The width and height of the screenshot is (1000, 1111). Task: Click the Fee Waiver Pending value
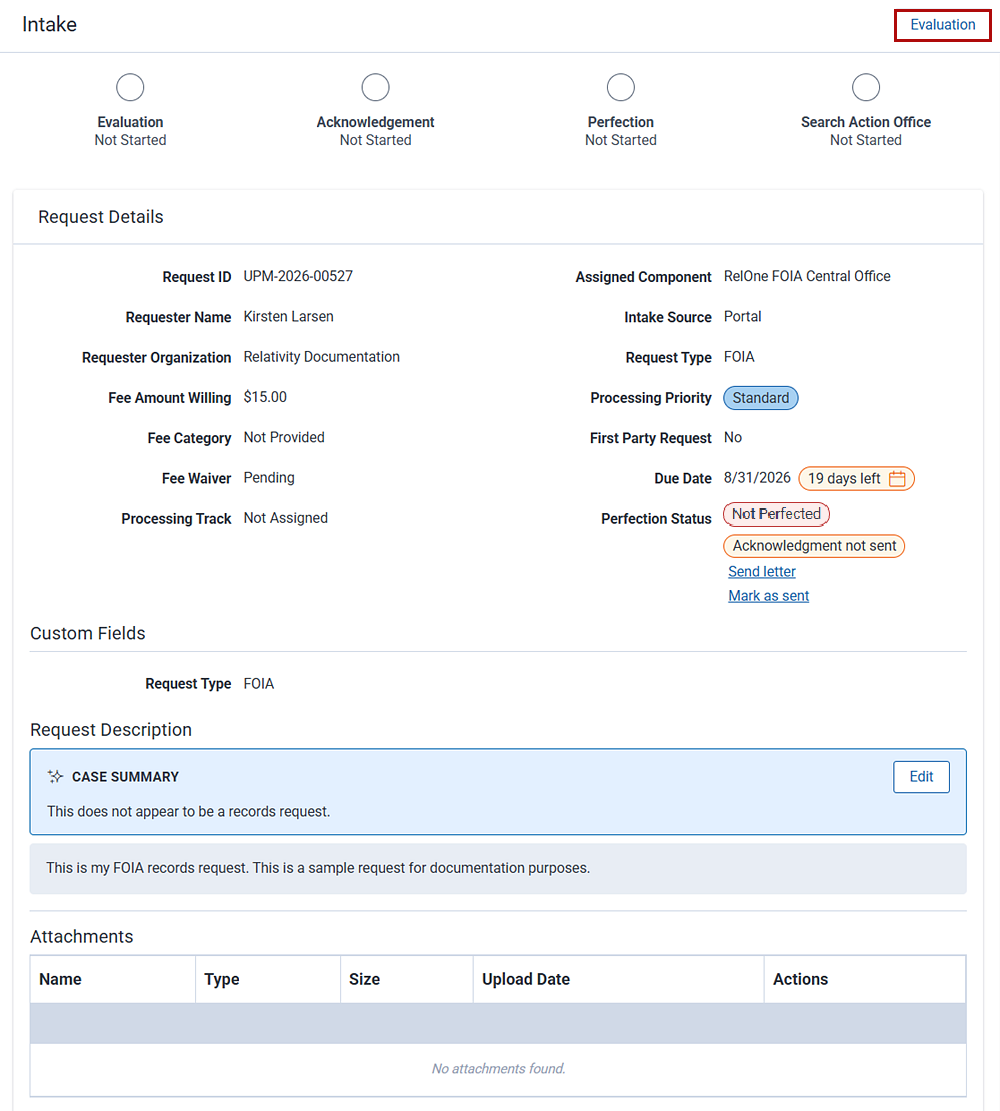coord(269,478)
